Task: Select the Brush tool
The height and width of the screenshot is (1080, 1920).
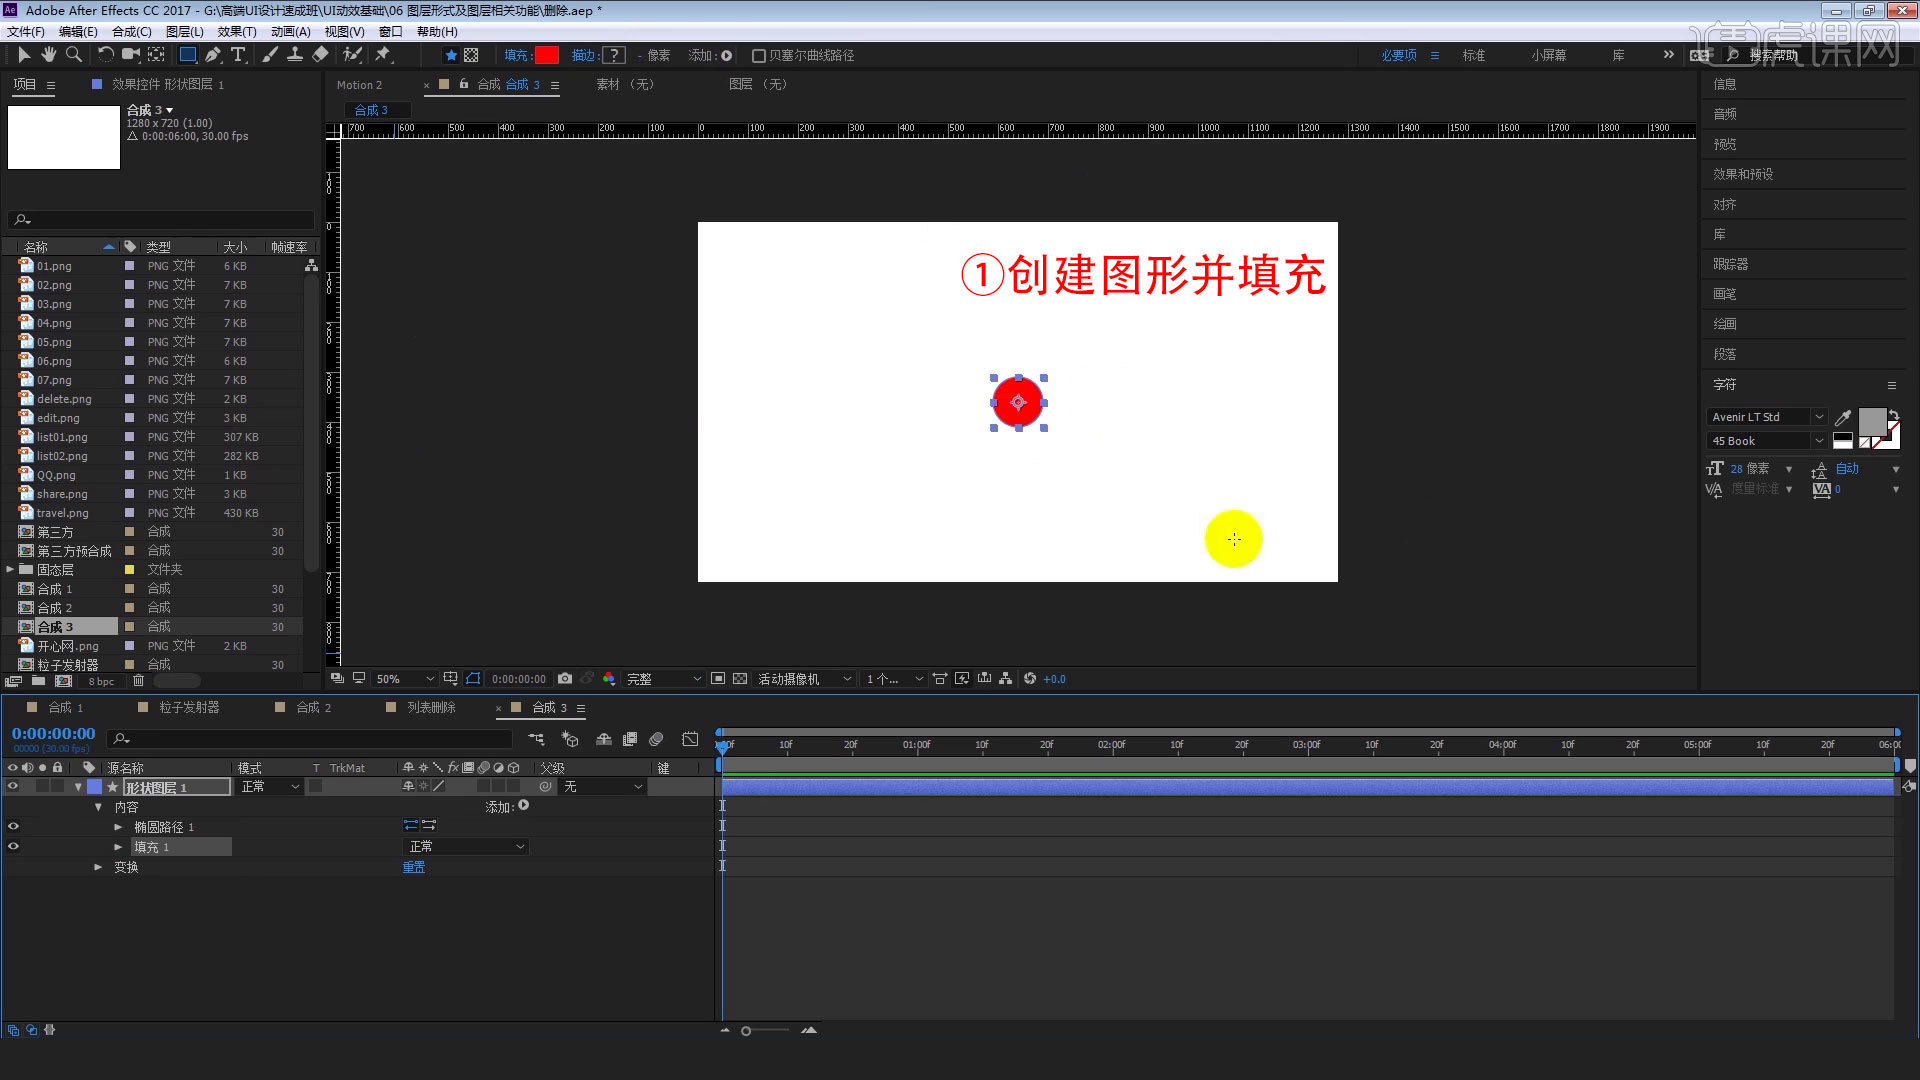Action: (x=269, y=55)
